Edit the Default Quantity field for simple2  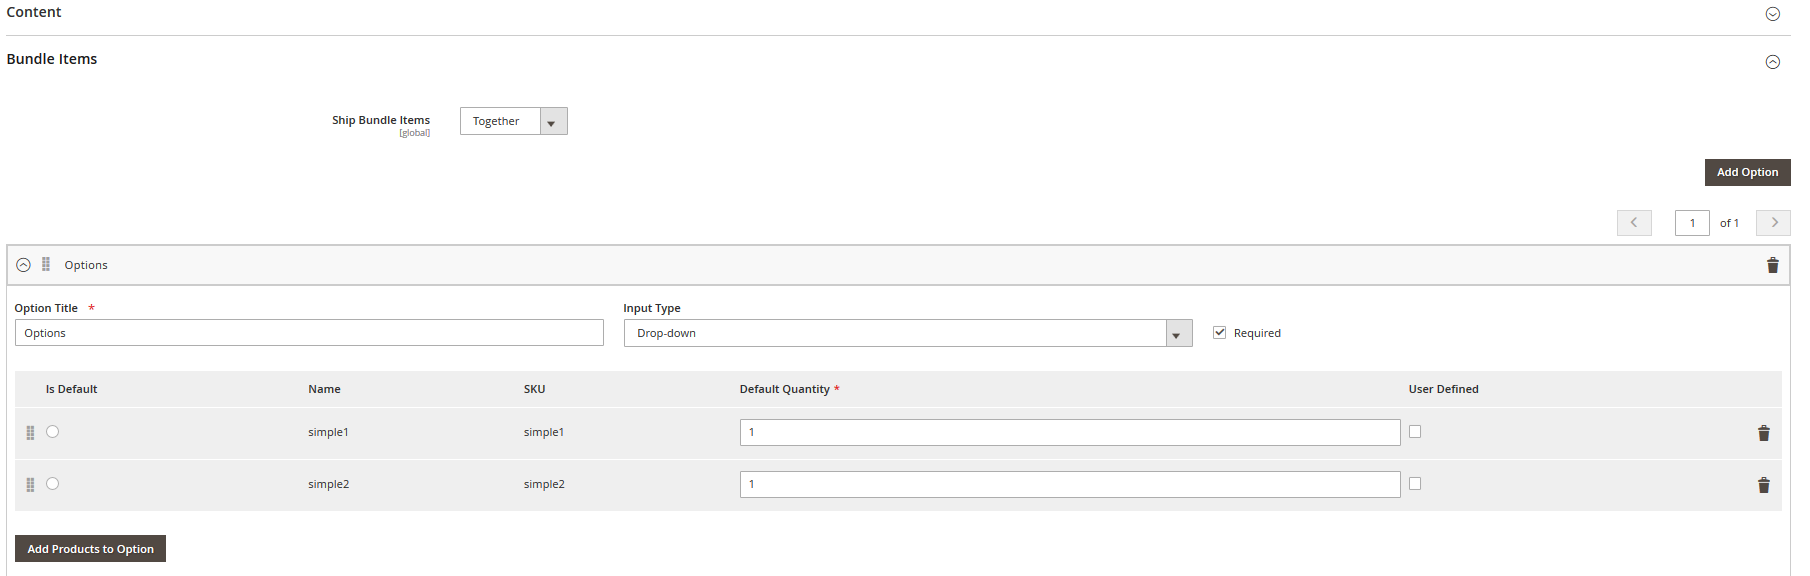pyautogui.click(x=1070, y=484)
